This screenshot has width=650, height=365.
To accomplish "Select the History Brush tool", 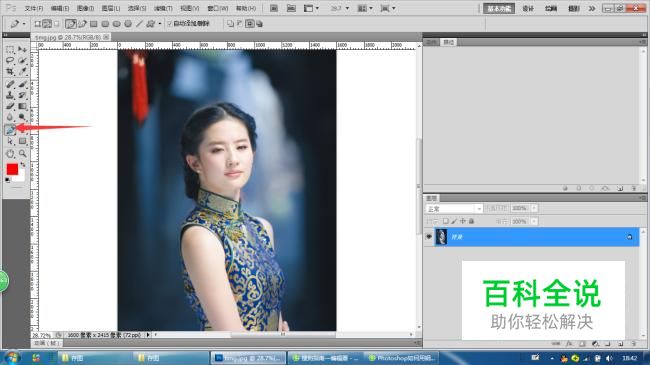I will [x=22, y=95].
